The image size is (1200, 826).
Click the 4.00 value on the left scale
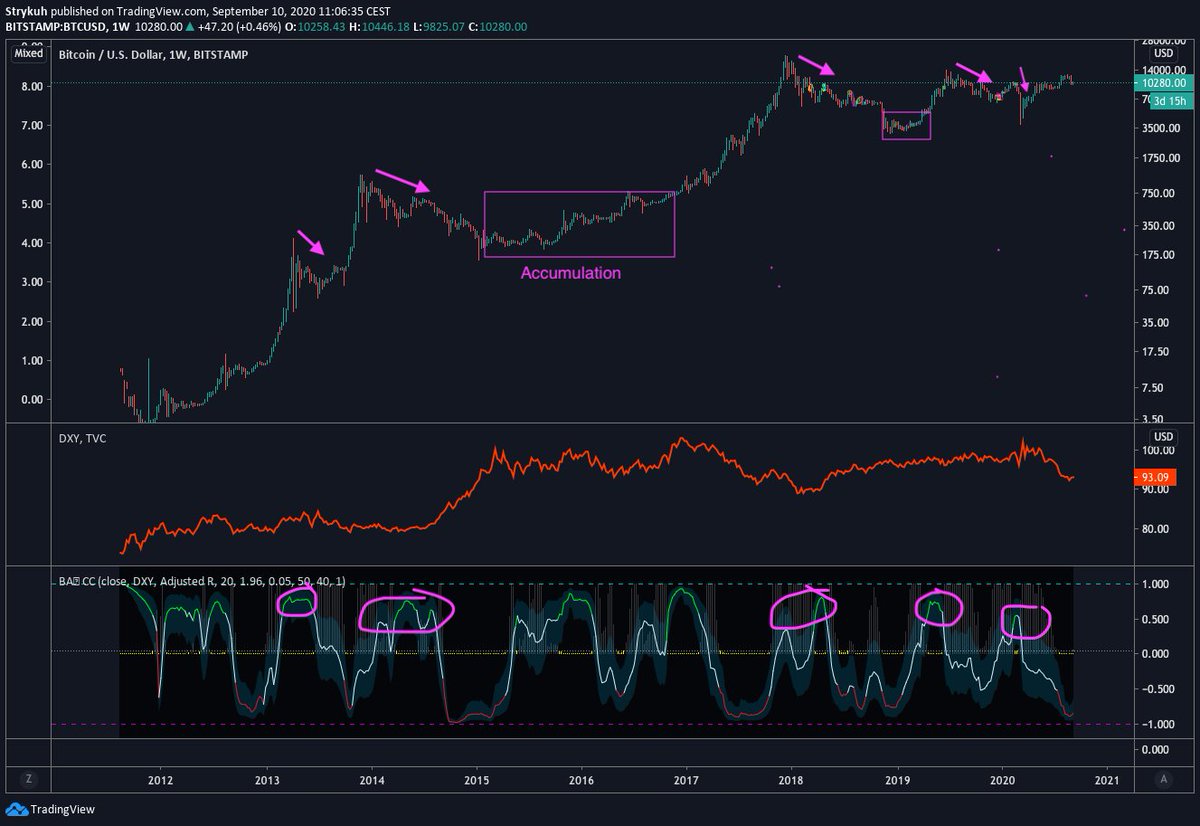pos(32,243)
